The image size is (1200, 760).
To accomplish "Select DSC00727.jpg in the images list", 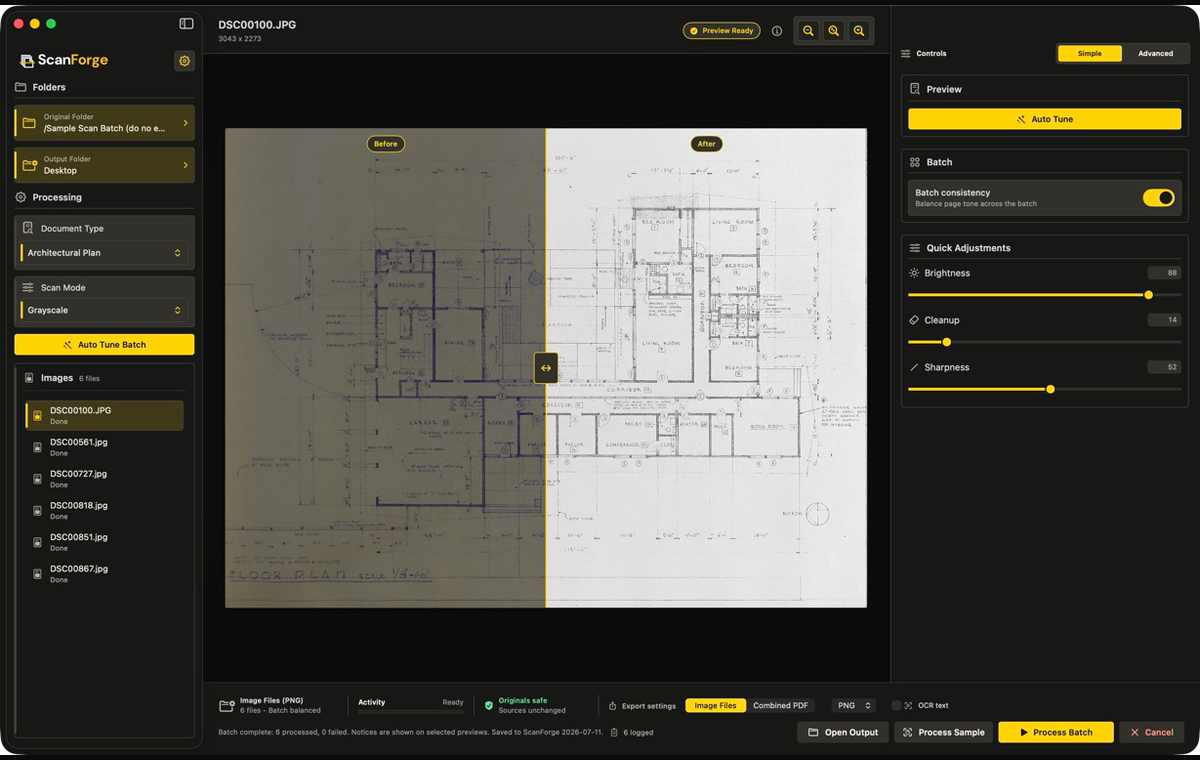I will pos(104,479).
